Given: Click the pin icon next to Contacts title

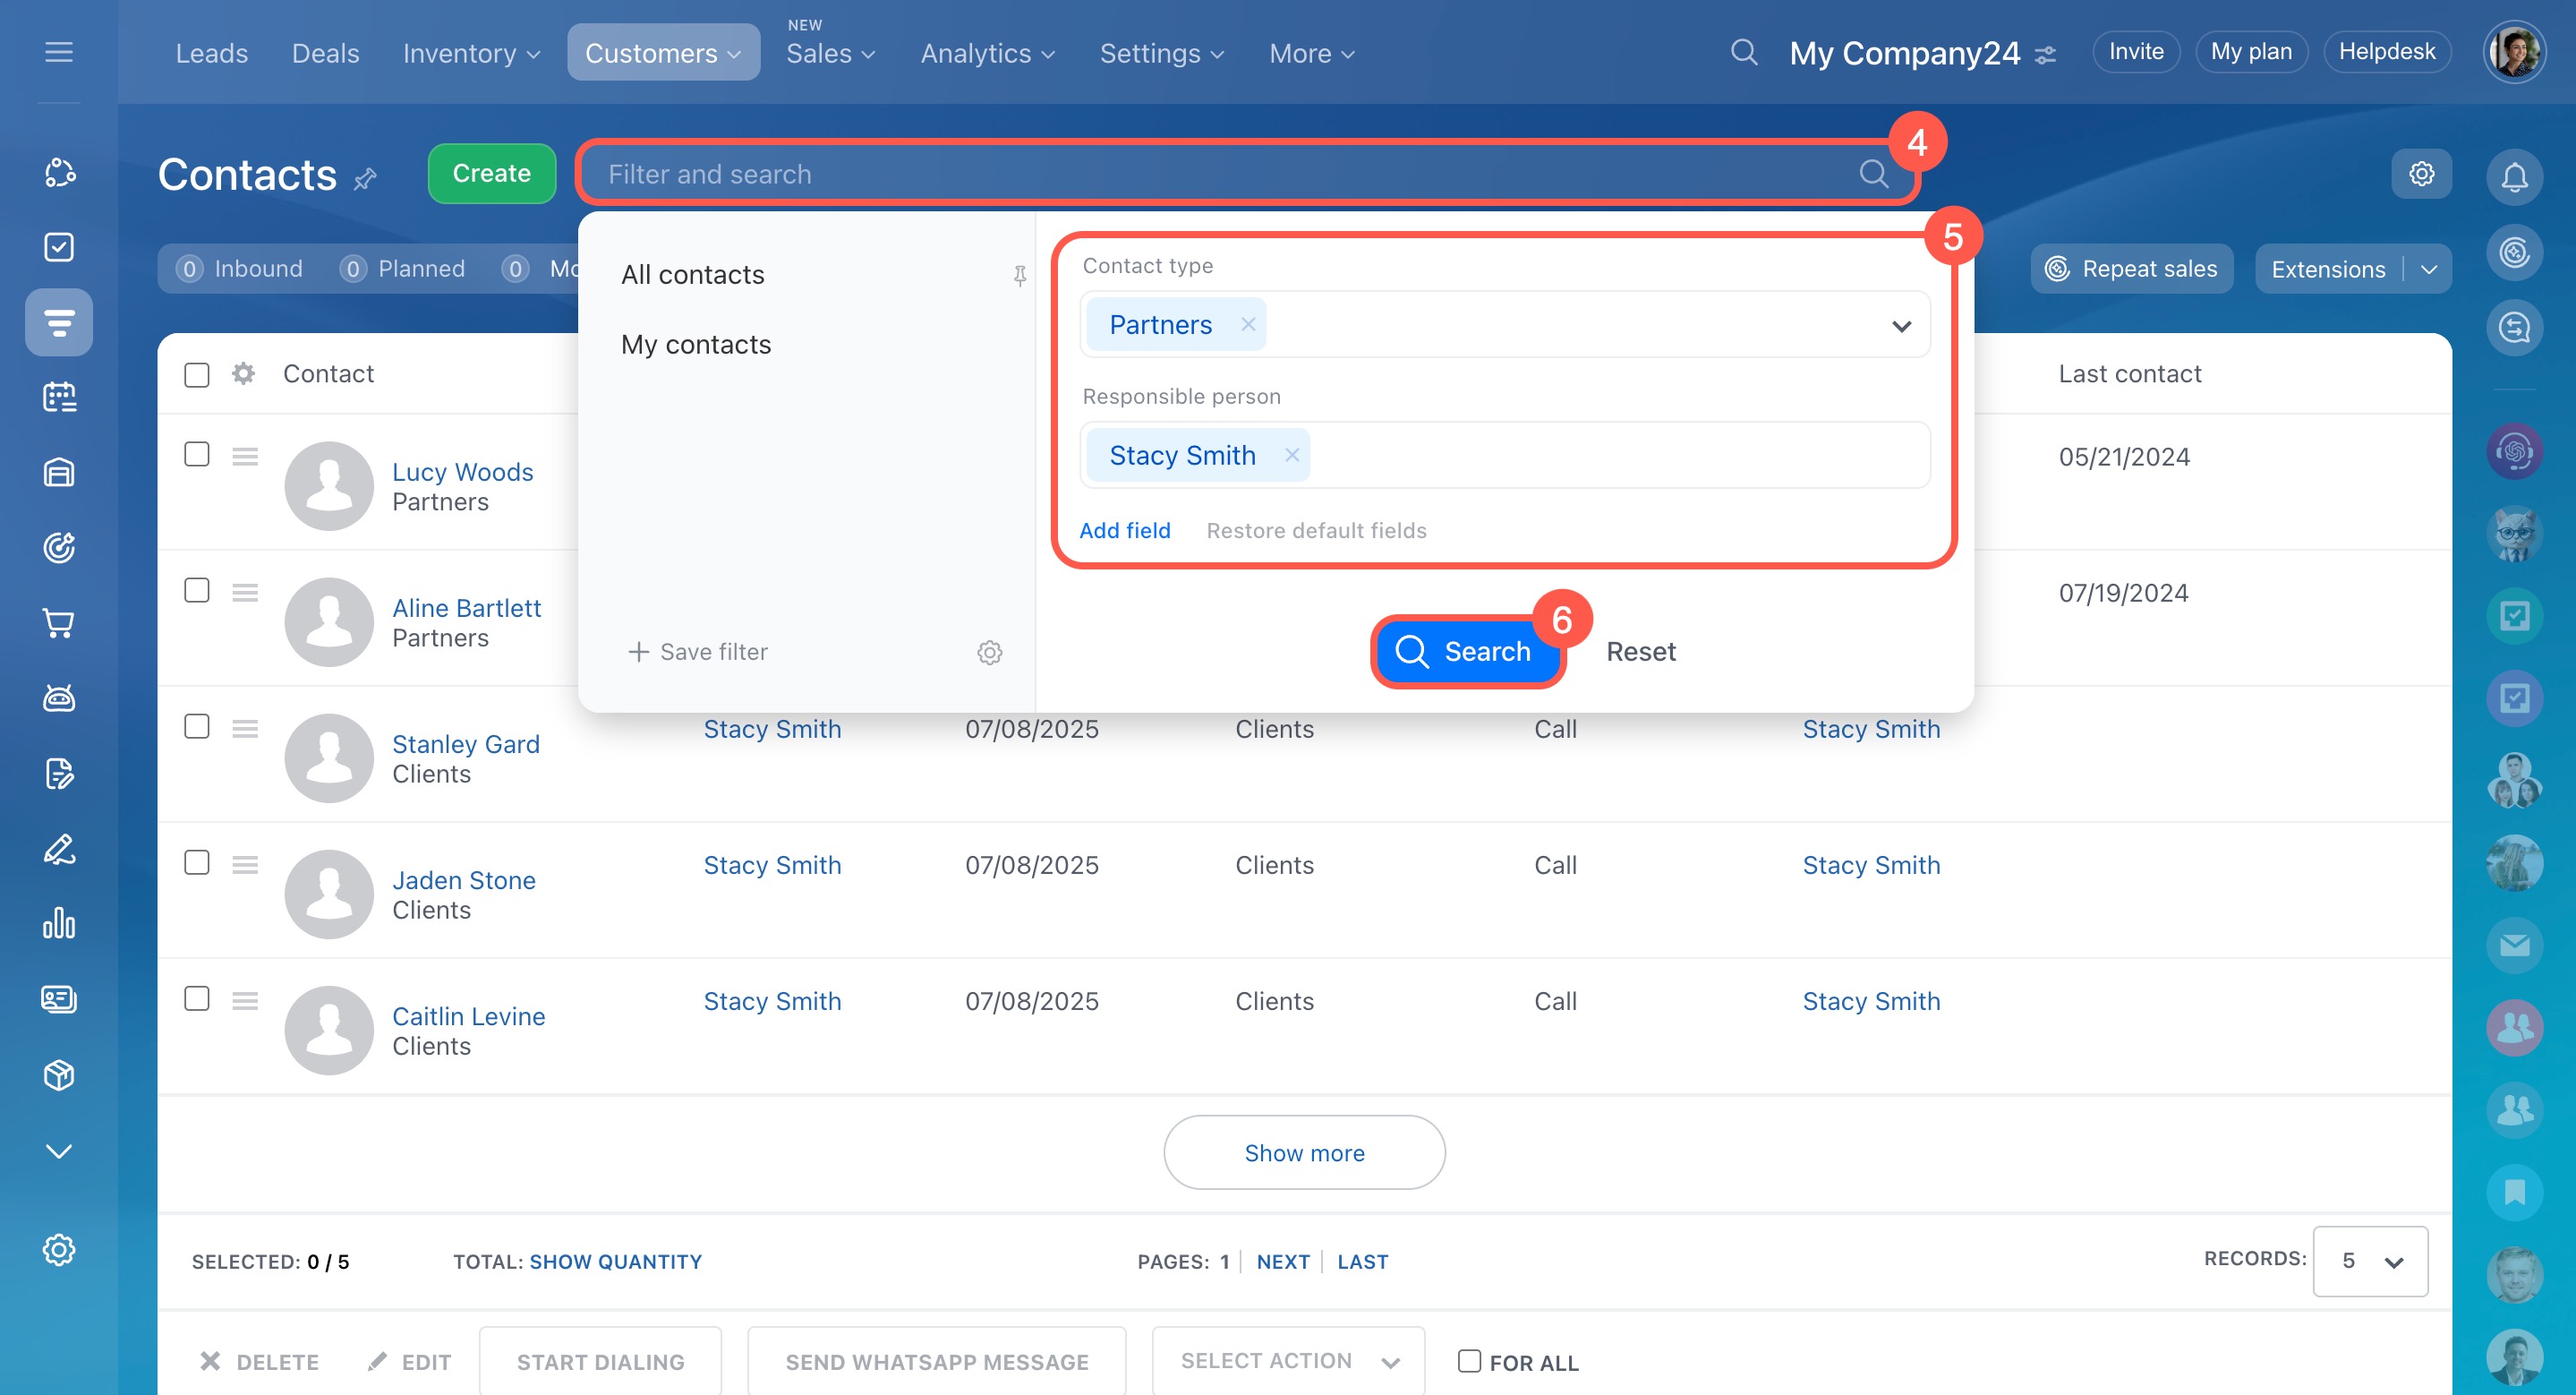Looking at the screenshot, I should click(366, 179).
